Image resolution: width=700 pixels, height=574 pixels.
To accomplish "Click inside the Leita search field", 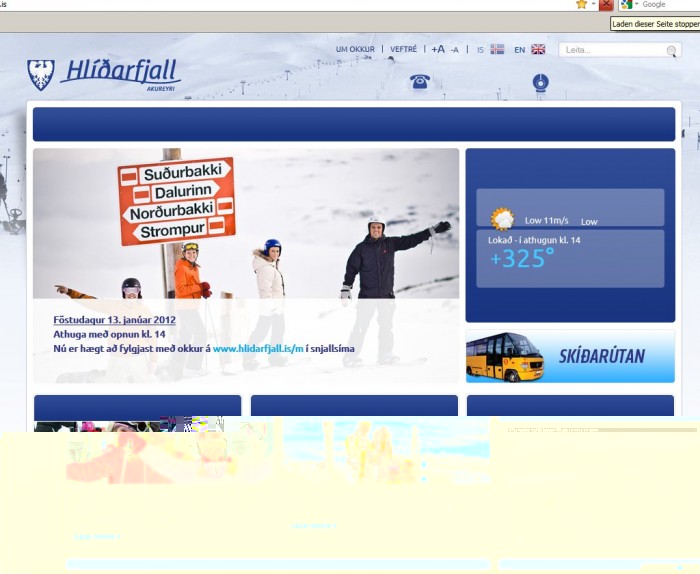I will pos(610,50).
